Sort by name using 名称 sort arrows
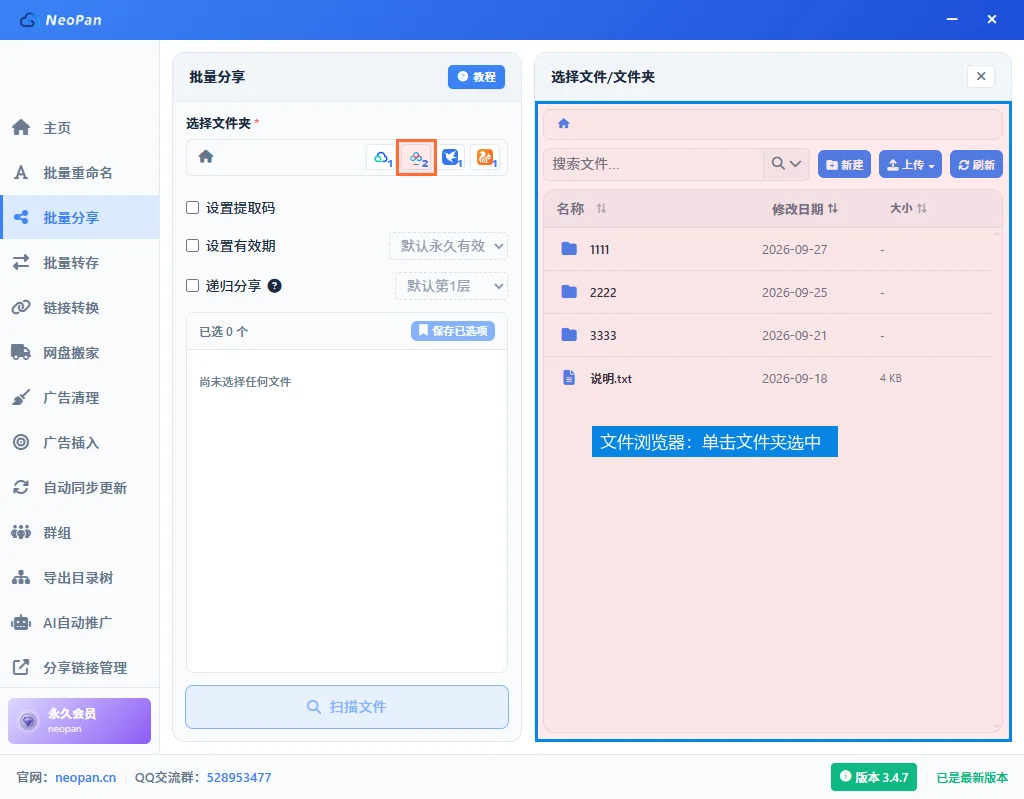This screenshot has height=799, width=1024. point(601,208)
